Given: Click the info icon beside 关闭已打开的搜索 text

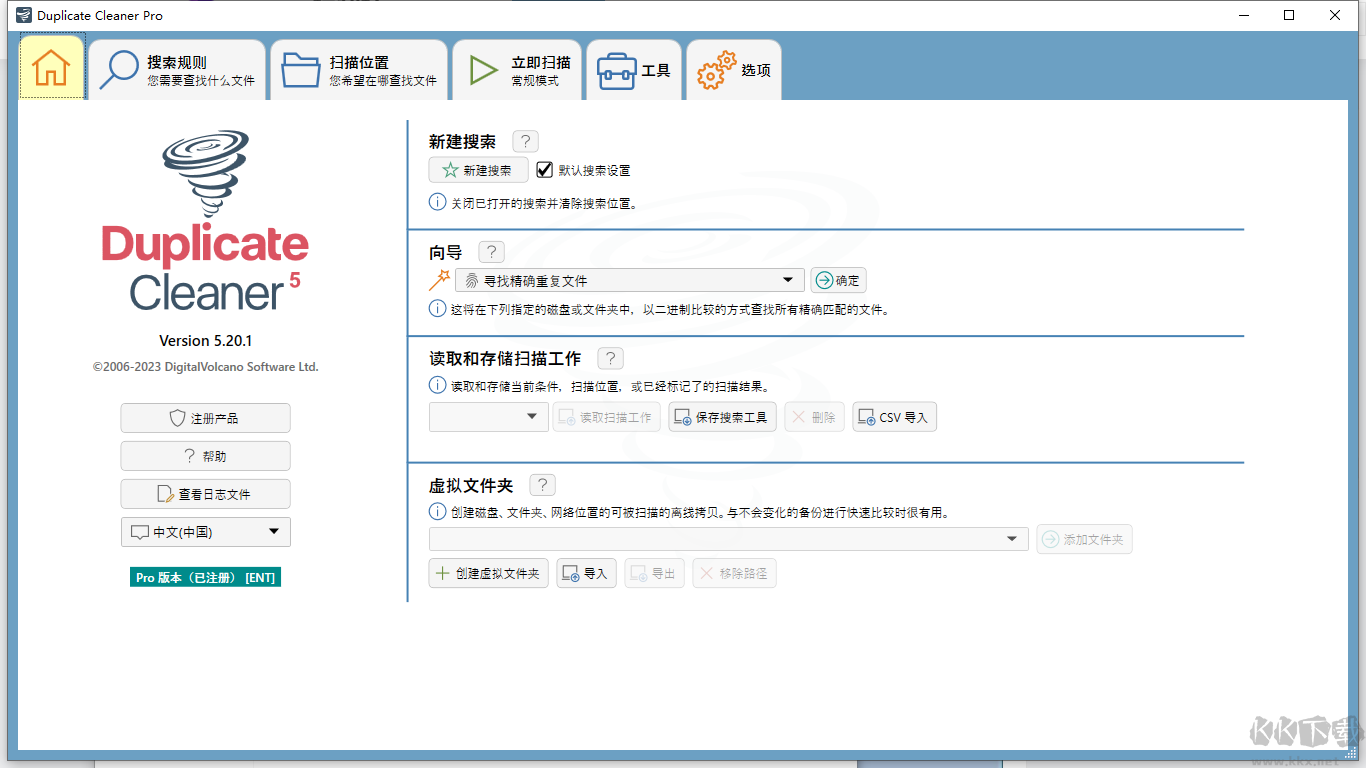Looking at the screenshot, I should tap(437, 202).
